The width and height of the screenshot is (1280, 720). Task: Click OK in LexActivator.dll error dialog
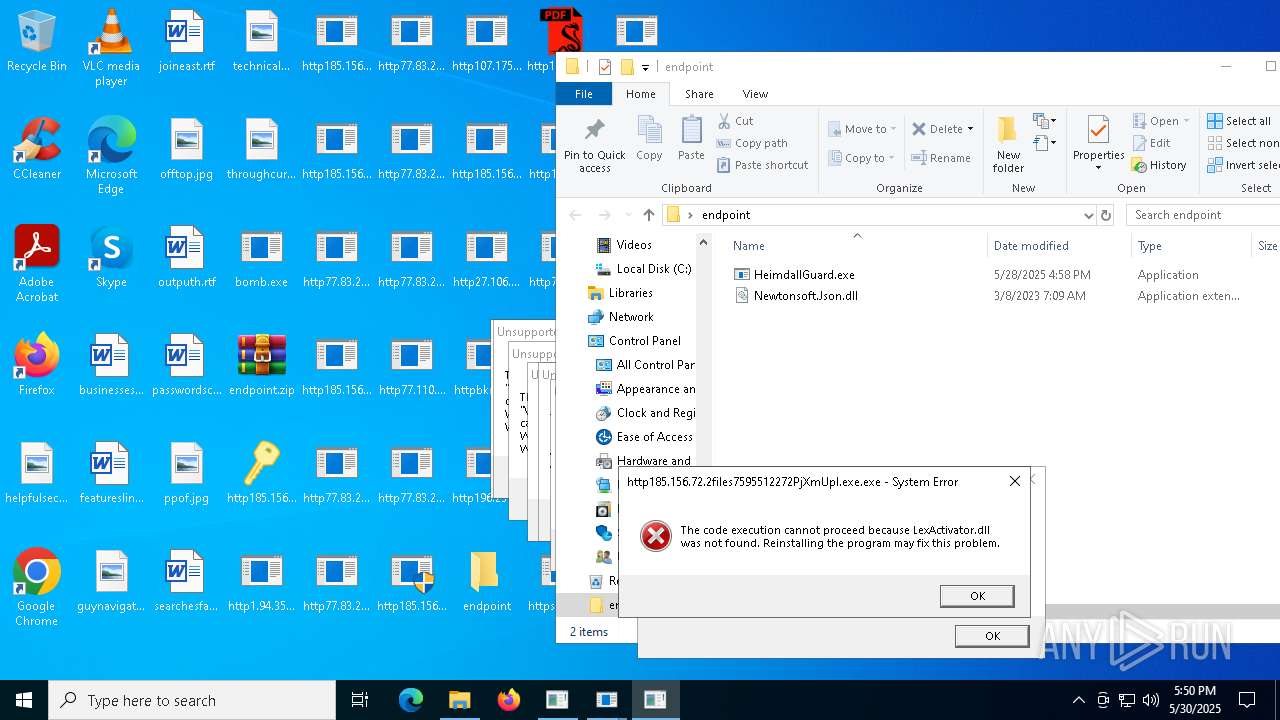(977, 596)
